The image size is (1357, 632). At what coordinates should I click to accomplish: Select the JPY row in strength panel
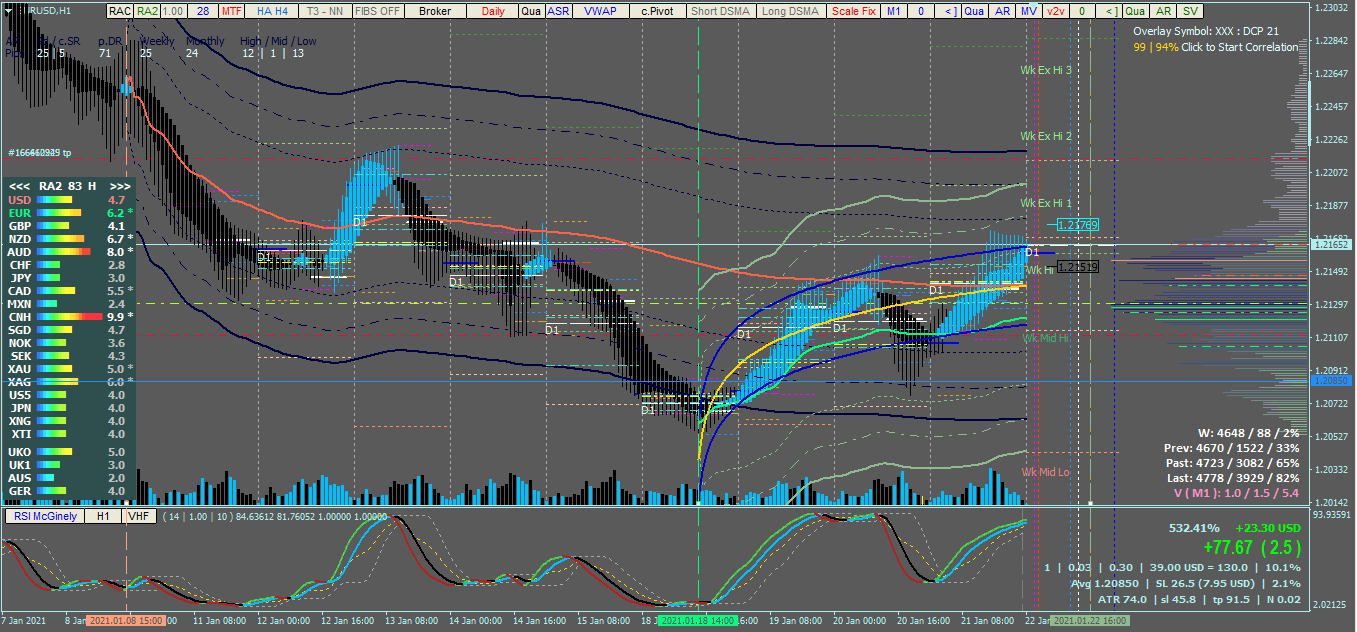tap(68, 278)
